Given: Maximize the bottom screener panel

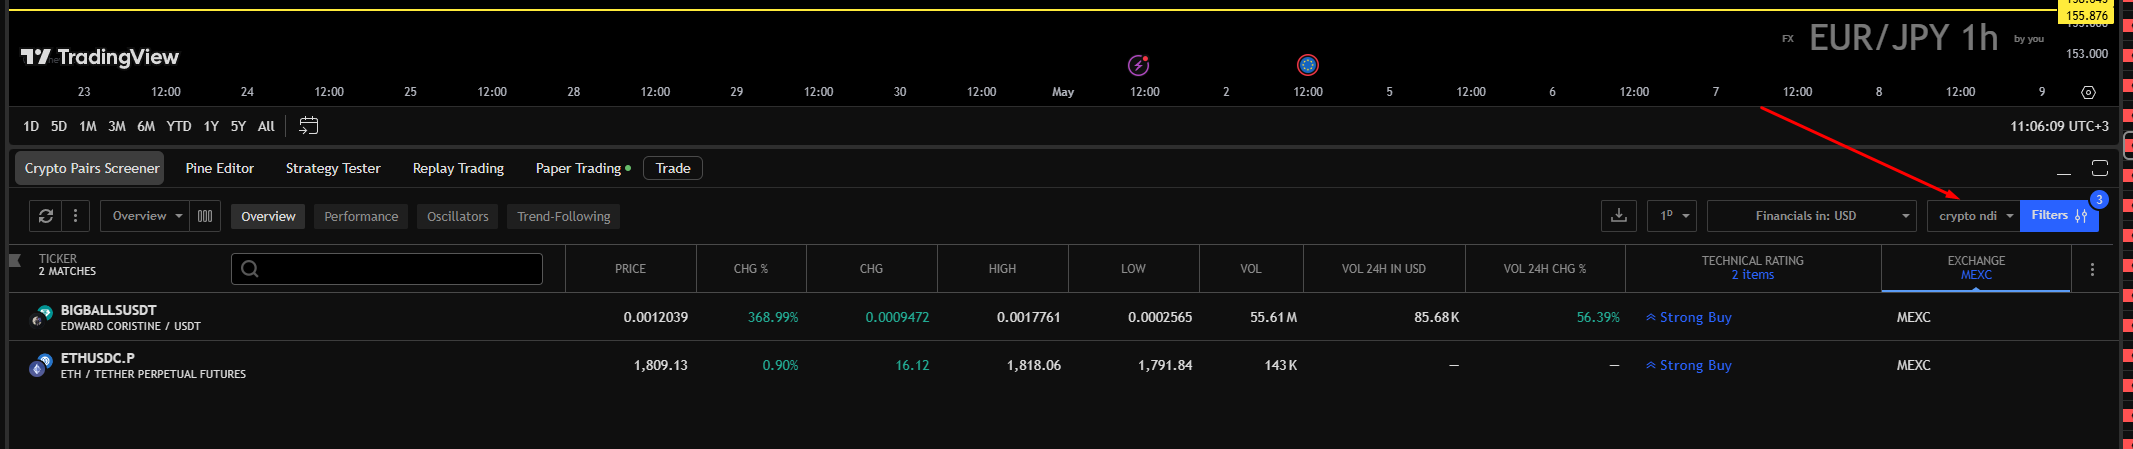Looking at the screenshot, I should tap(2100, 168).
